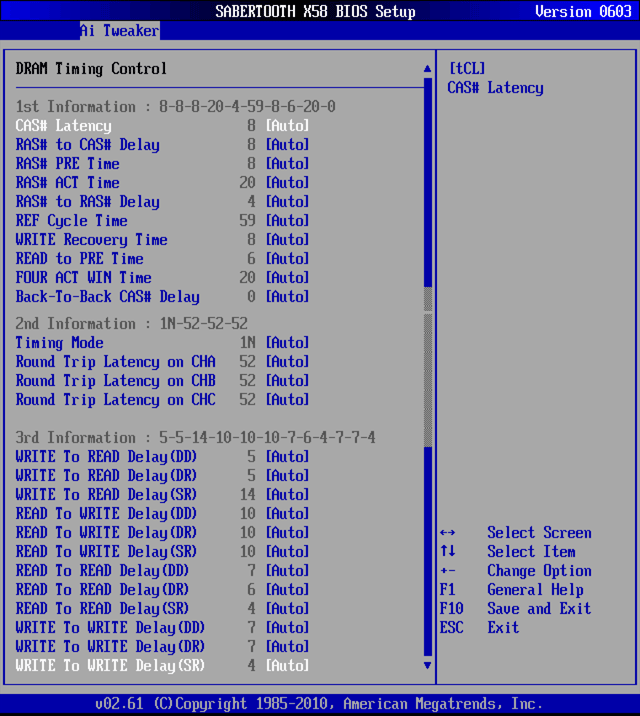Click the Select Item up-down arrows icon
The image size is (640, 716).
tap(448, 551)
